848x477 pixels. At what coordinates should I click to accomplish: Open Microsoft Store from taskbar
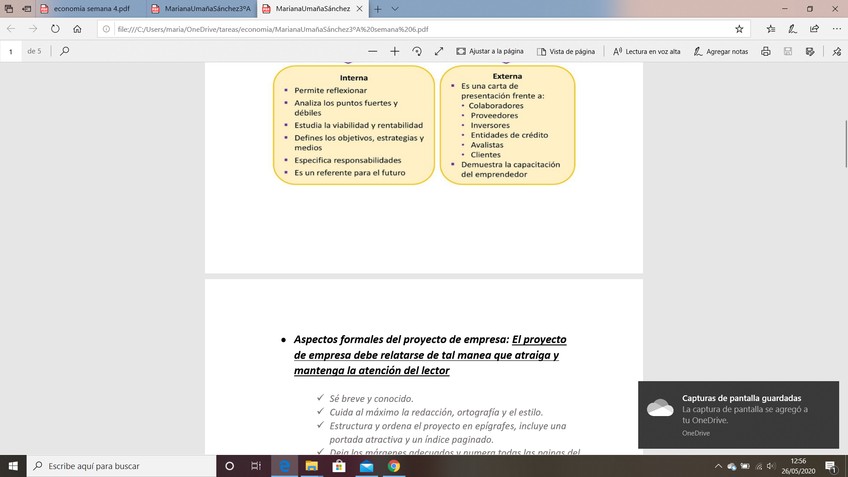pos(339,466)
